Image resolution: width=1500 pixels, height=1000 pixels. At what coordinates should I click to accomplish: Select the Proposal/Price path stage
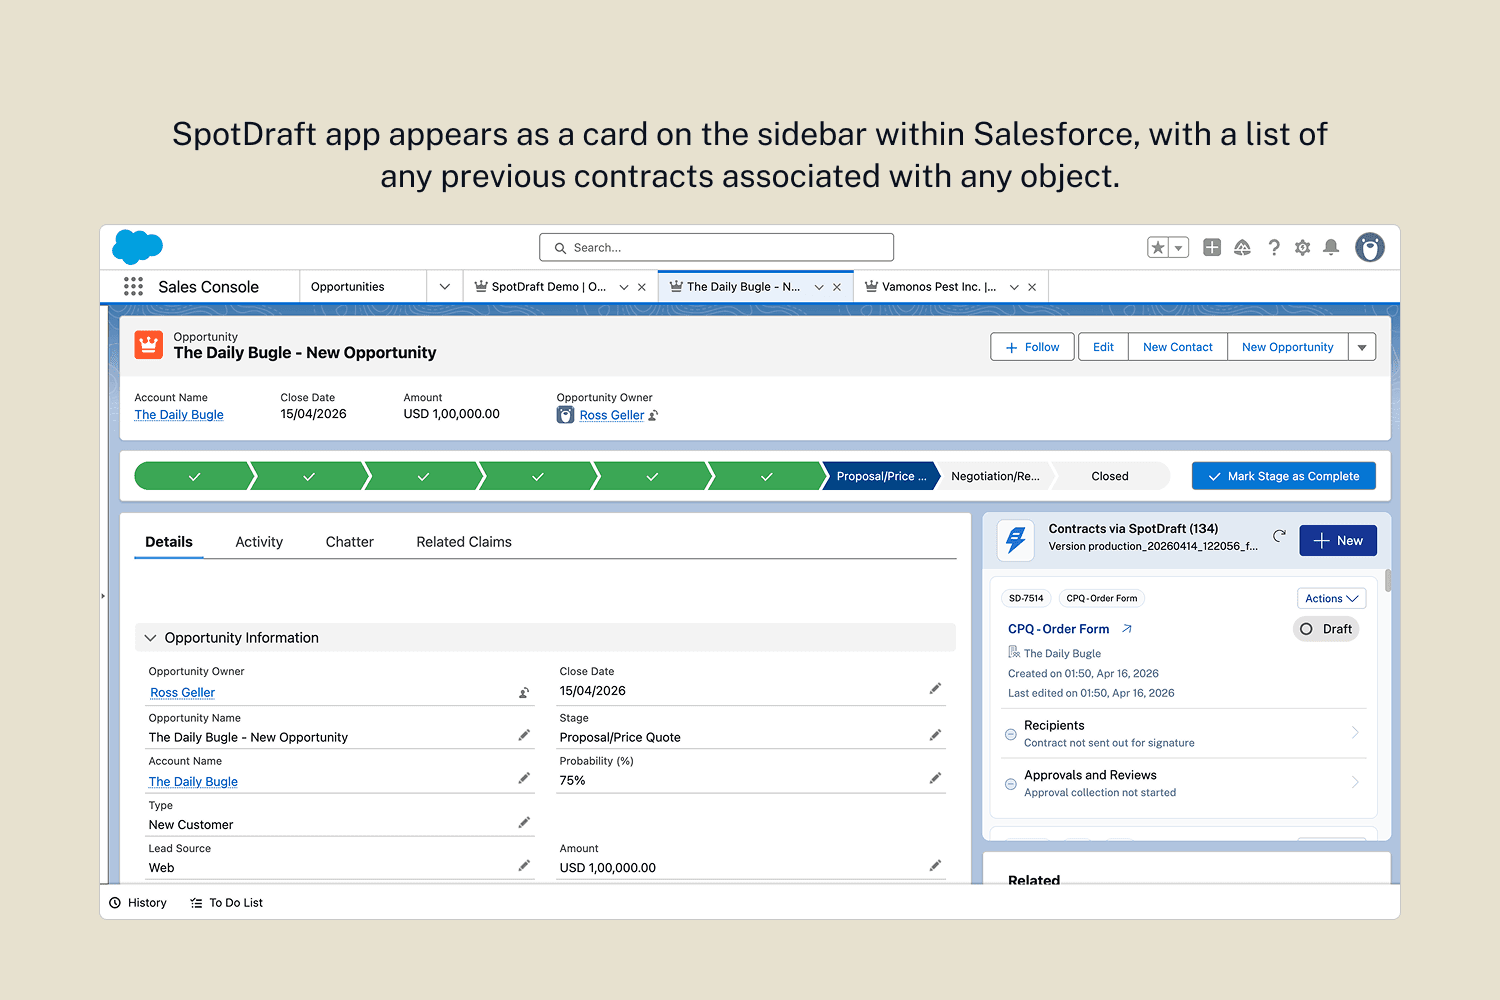tap(881, 476)
